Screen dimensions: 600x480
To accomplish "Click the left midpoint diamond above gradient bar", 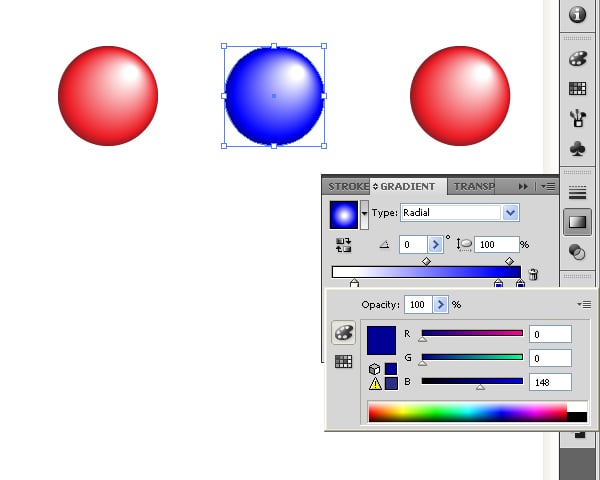I will tap(426, 261).
